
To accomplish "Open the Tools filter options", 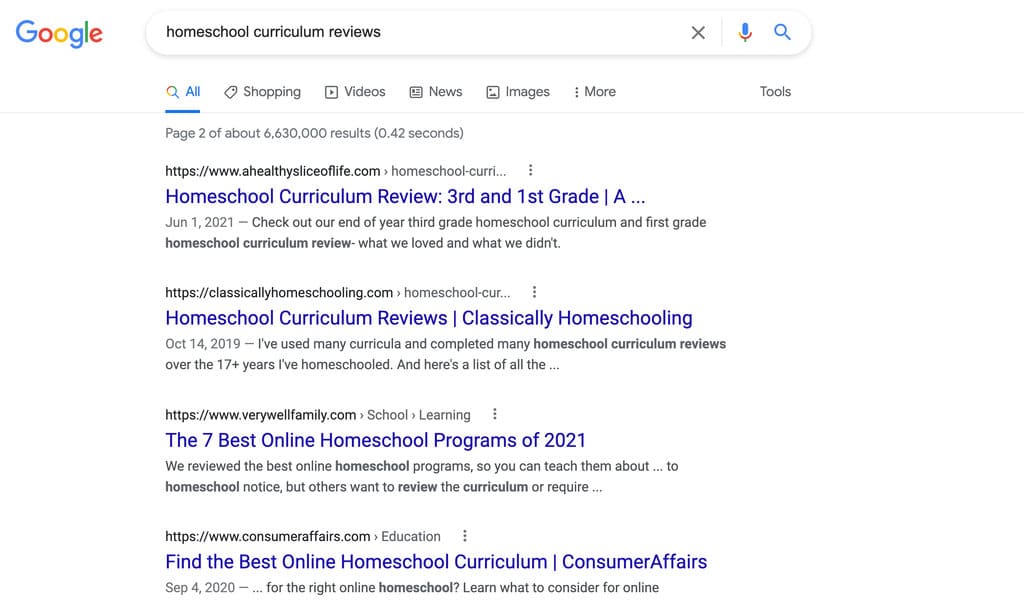I will pyautogui.click(x=775, y=92).
